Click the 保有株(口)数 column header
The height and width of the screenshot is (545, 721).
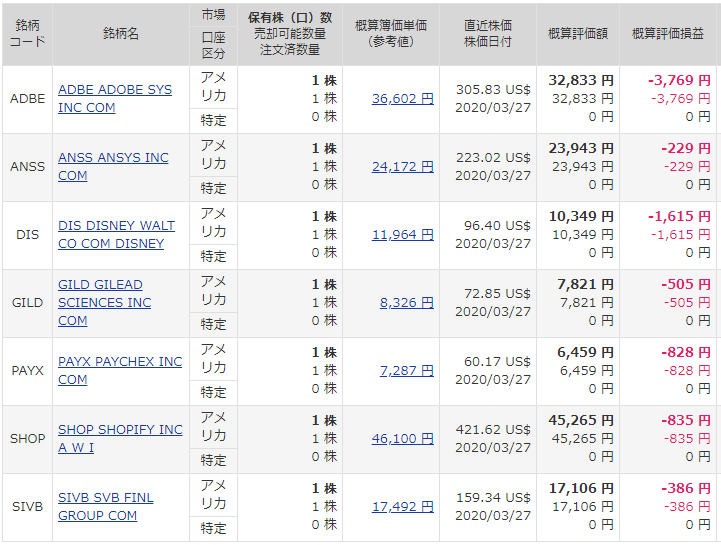[290, 33]
